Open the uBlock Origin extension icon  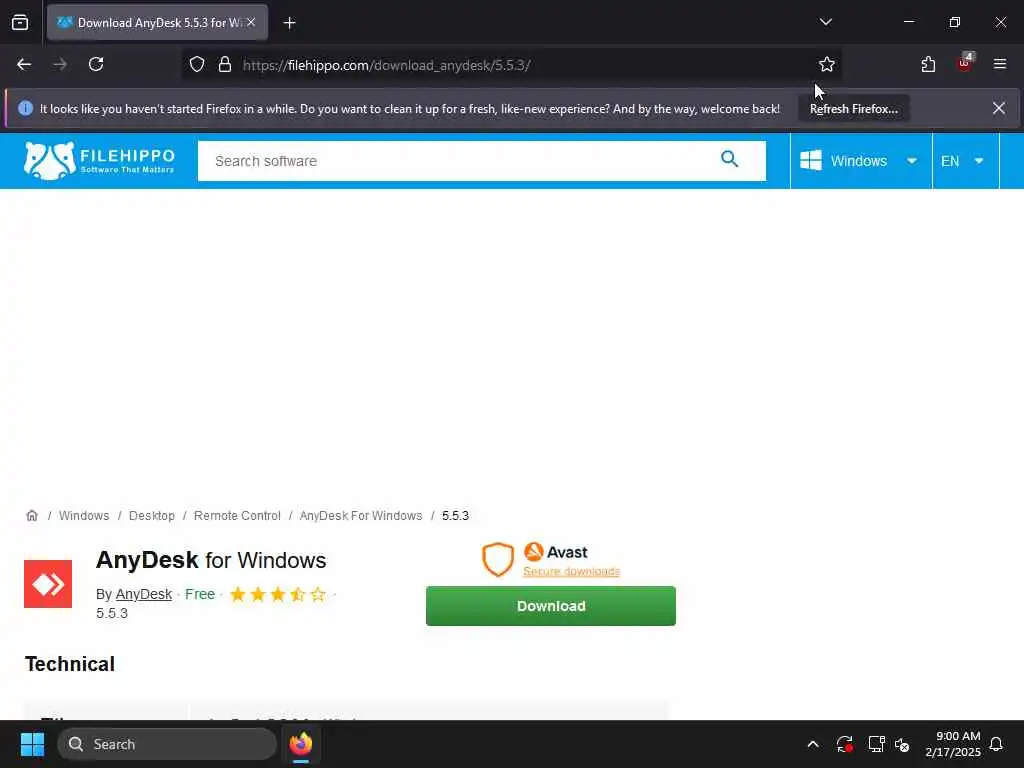pos(965,63)
